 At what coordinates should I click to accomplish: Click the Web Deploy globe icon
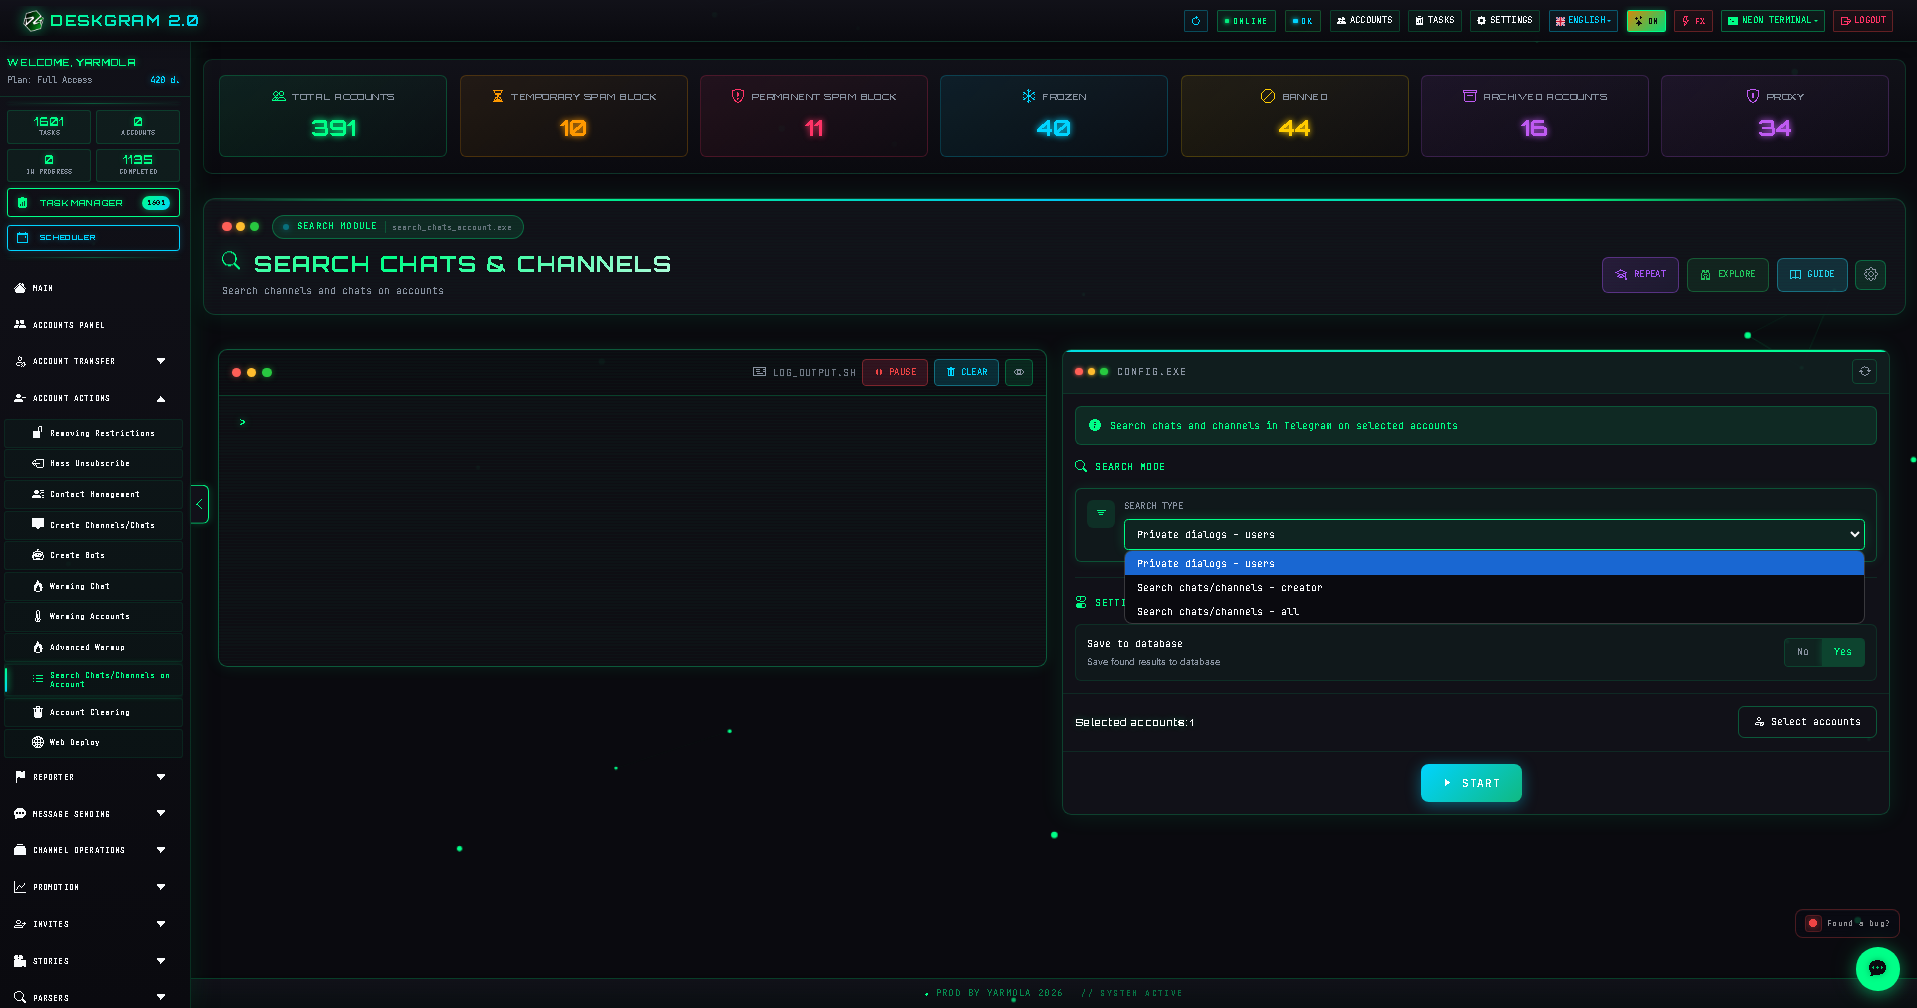[x=38, y=742]
